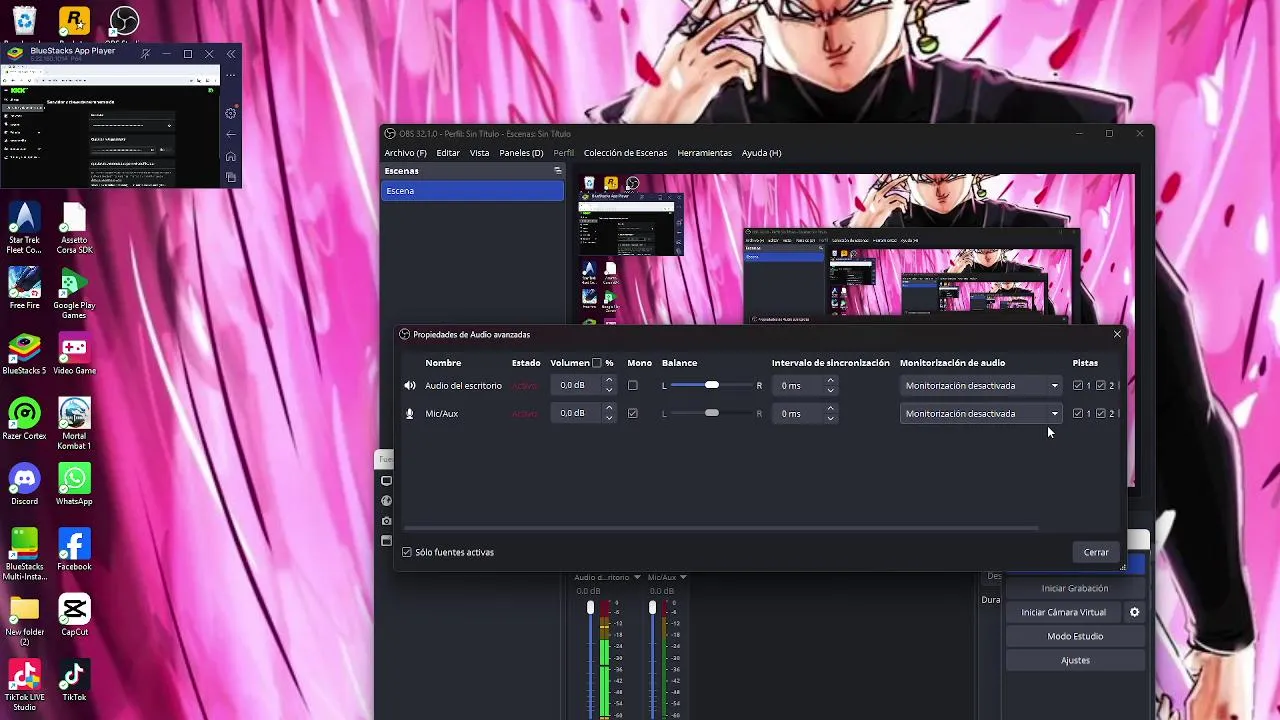This screenshot has height=720, width=1280.
Task: Click balance slider for Audio del escritorio
Action: click(711, 386)
